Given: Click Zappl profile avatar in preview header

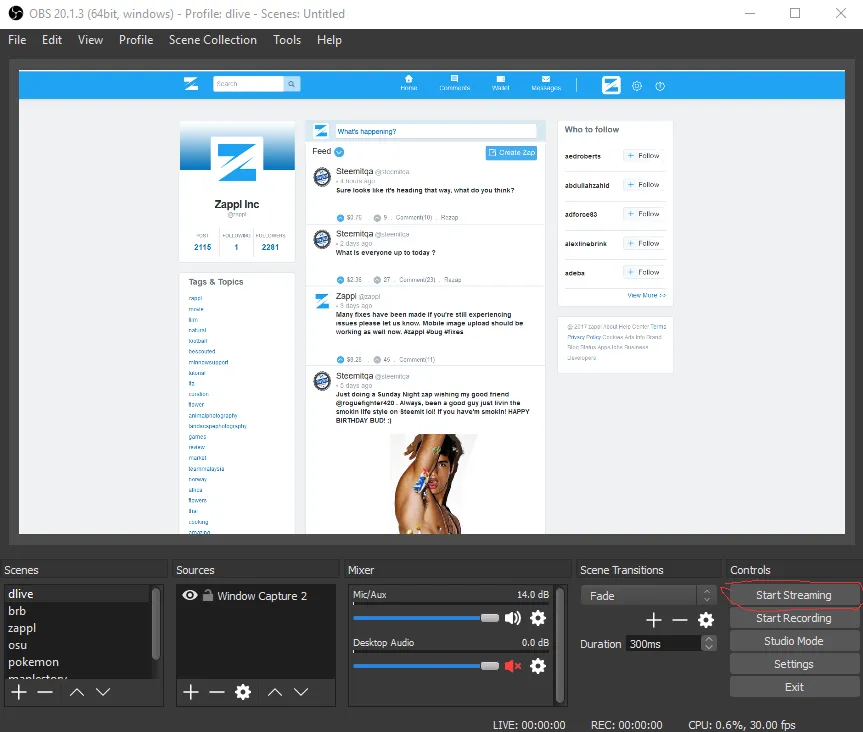Looking at the screenshot, I should pyautogui.click(x=611, y=85).
